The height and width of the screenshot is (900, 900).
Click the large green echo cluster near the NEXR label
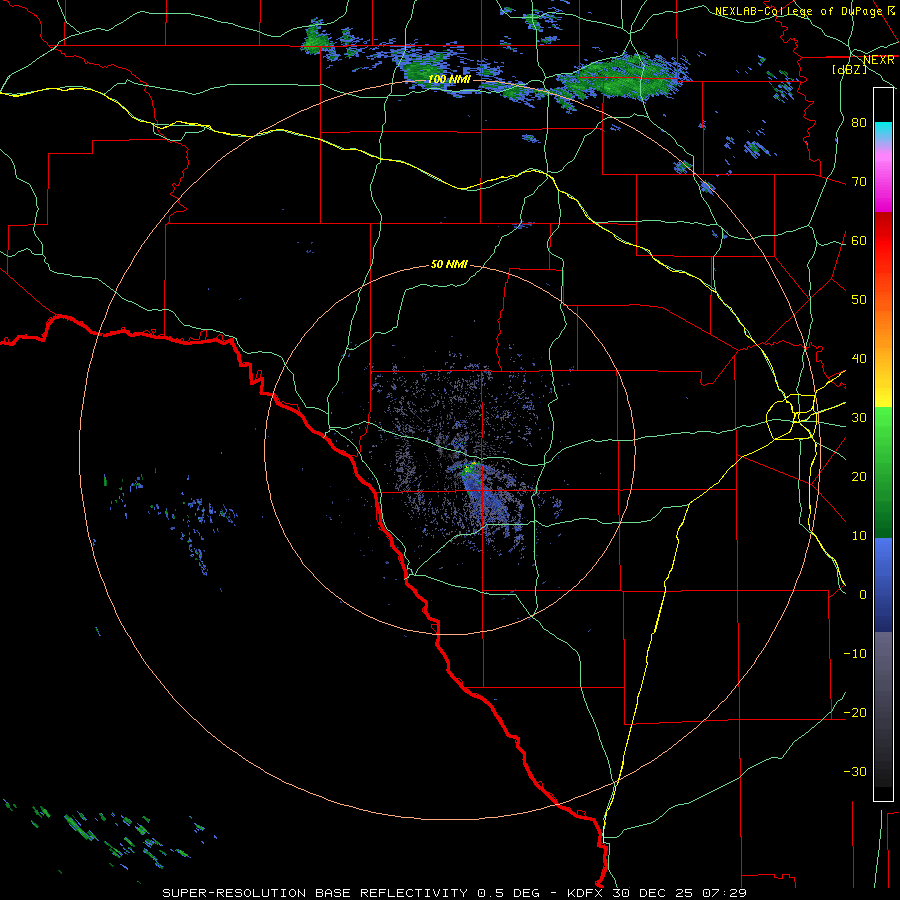pyautogui.click(x=626, y=77)
